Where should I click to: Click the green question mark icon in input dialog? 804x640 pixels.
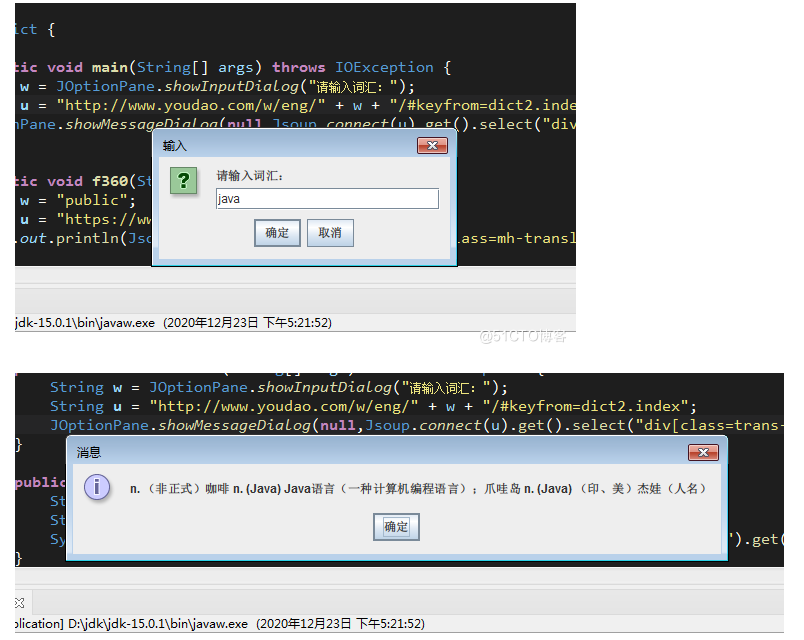click(183, 181)
